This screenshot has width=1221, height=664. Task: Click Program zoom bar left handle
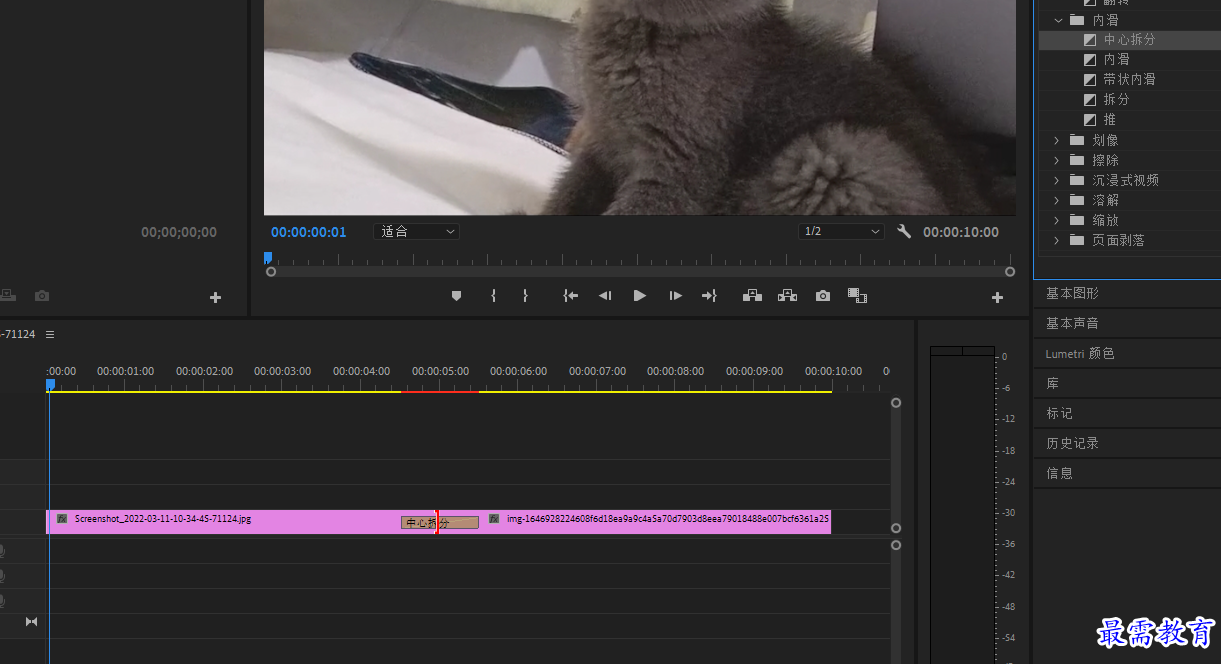coord(271,272)
